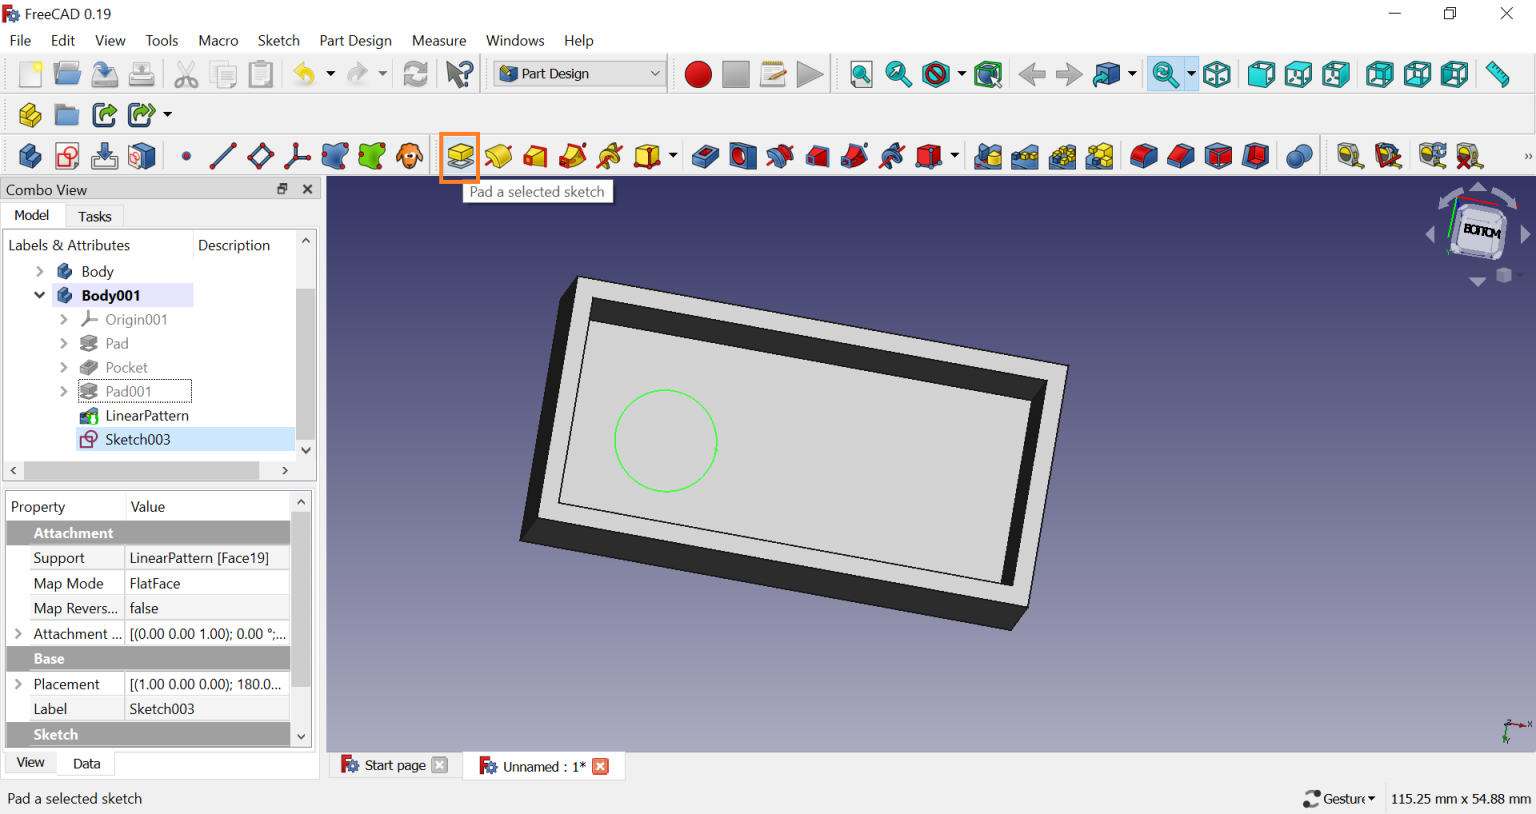
Task: Open the What's This help tool
Action: tap(460, 75)
